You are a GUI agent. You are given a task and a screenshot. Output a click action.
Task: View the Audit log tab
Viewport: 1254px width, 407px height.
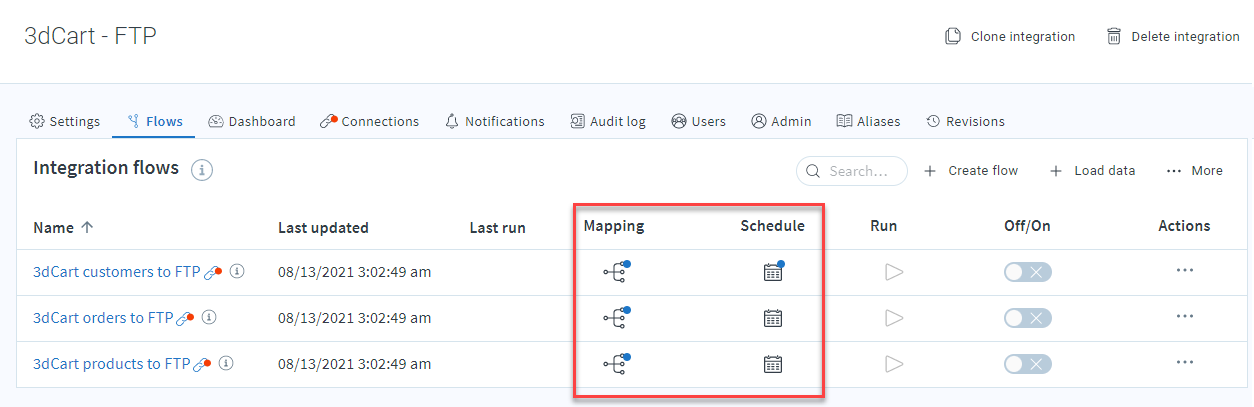[x=608, y=121]
